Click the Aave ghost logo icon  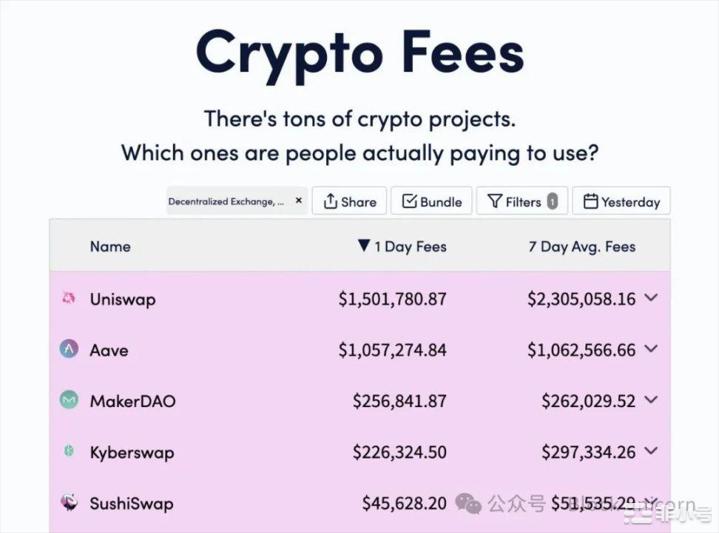(x=69, y=349)
